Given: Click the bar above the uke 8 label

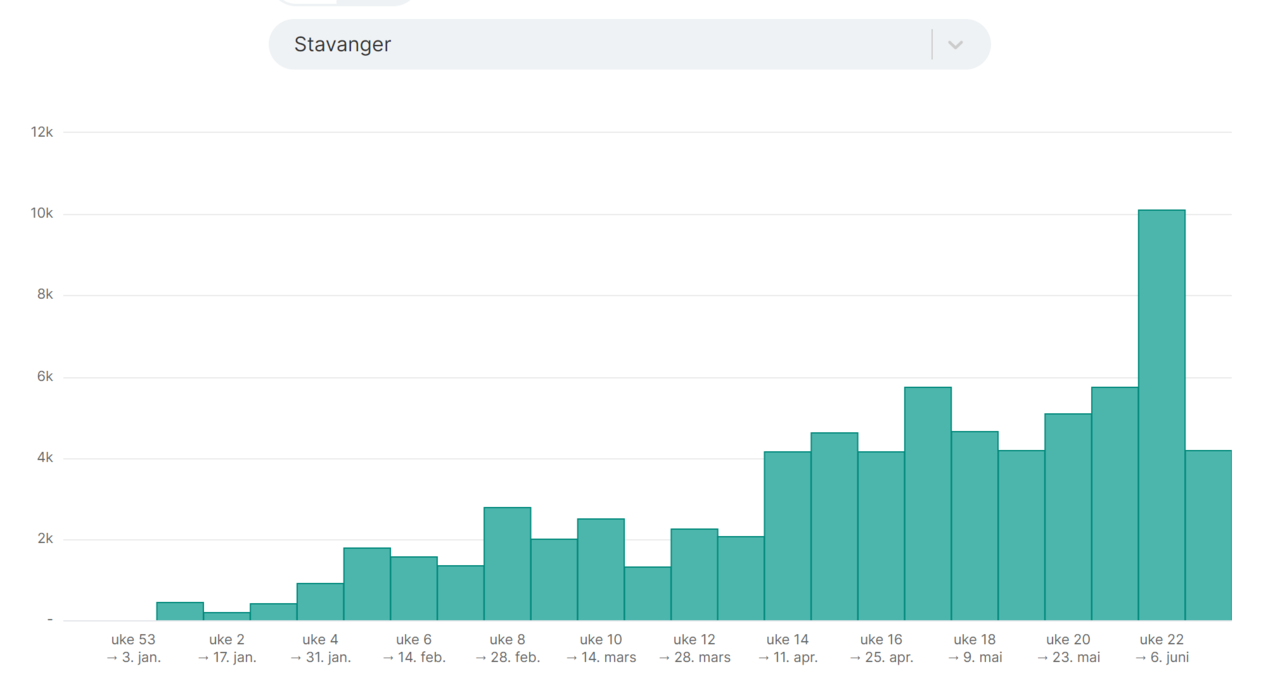Looking at the screenshot, I should point(507,563).
